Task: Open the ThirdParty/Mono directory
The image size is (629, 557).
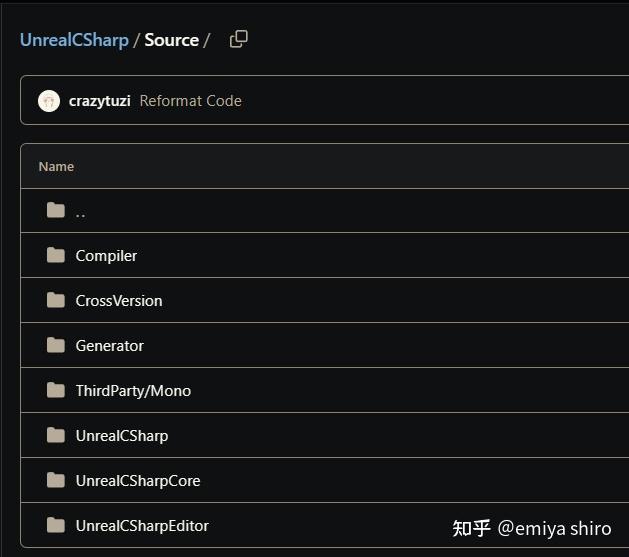Action: pos(133,391)
